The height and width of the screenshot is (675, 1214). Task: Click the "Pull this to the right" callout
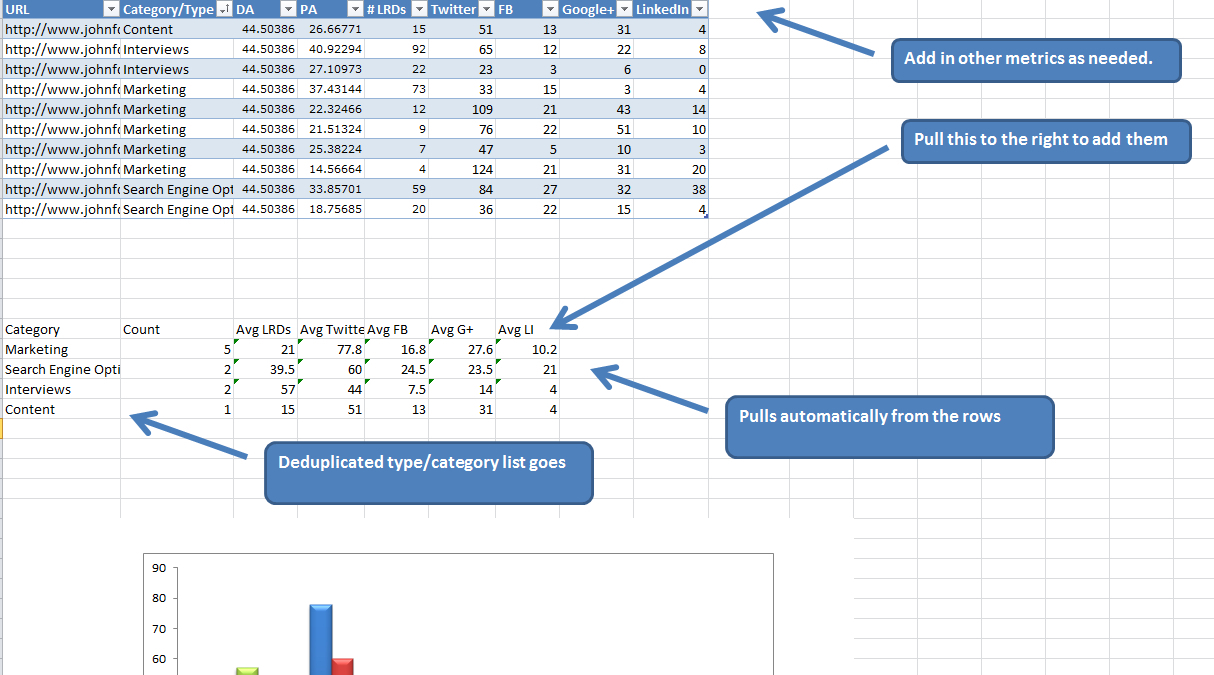point(1045,140)
